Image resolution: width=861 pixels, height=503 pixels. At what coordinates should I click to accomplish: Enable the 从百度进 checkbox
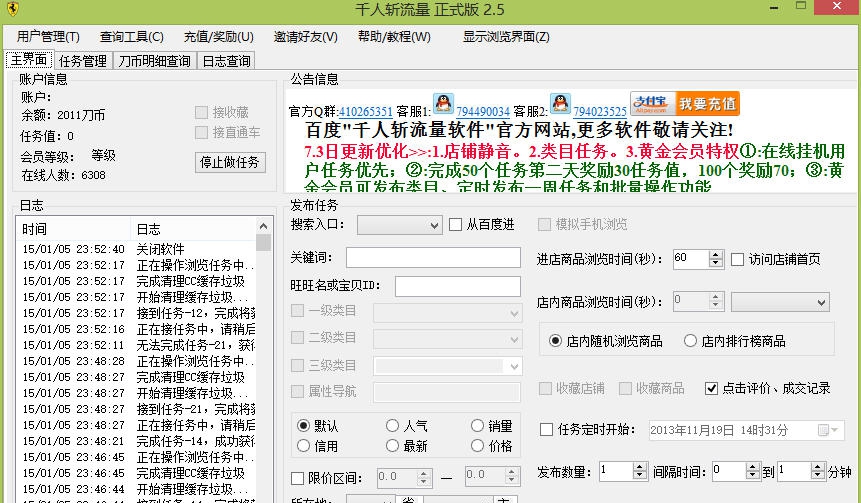click(455, 224)
